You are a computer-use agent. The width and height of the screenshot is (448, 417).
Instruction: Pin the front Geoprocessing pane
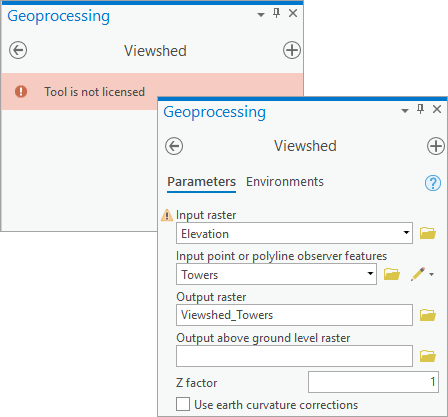421,109
